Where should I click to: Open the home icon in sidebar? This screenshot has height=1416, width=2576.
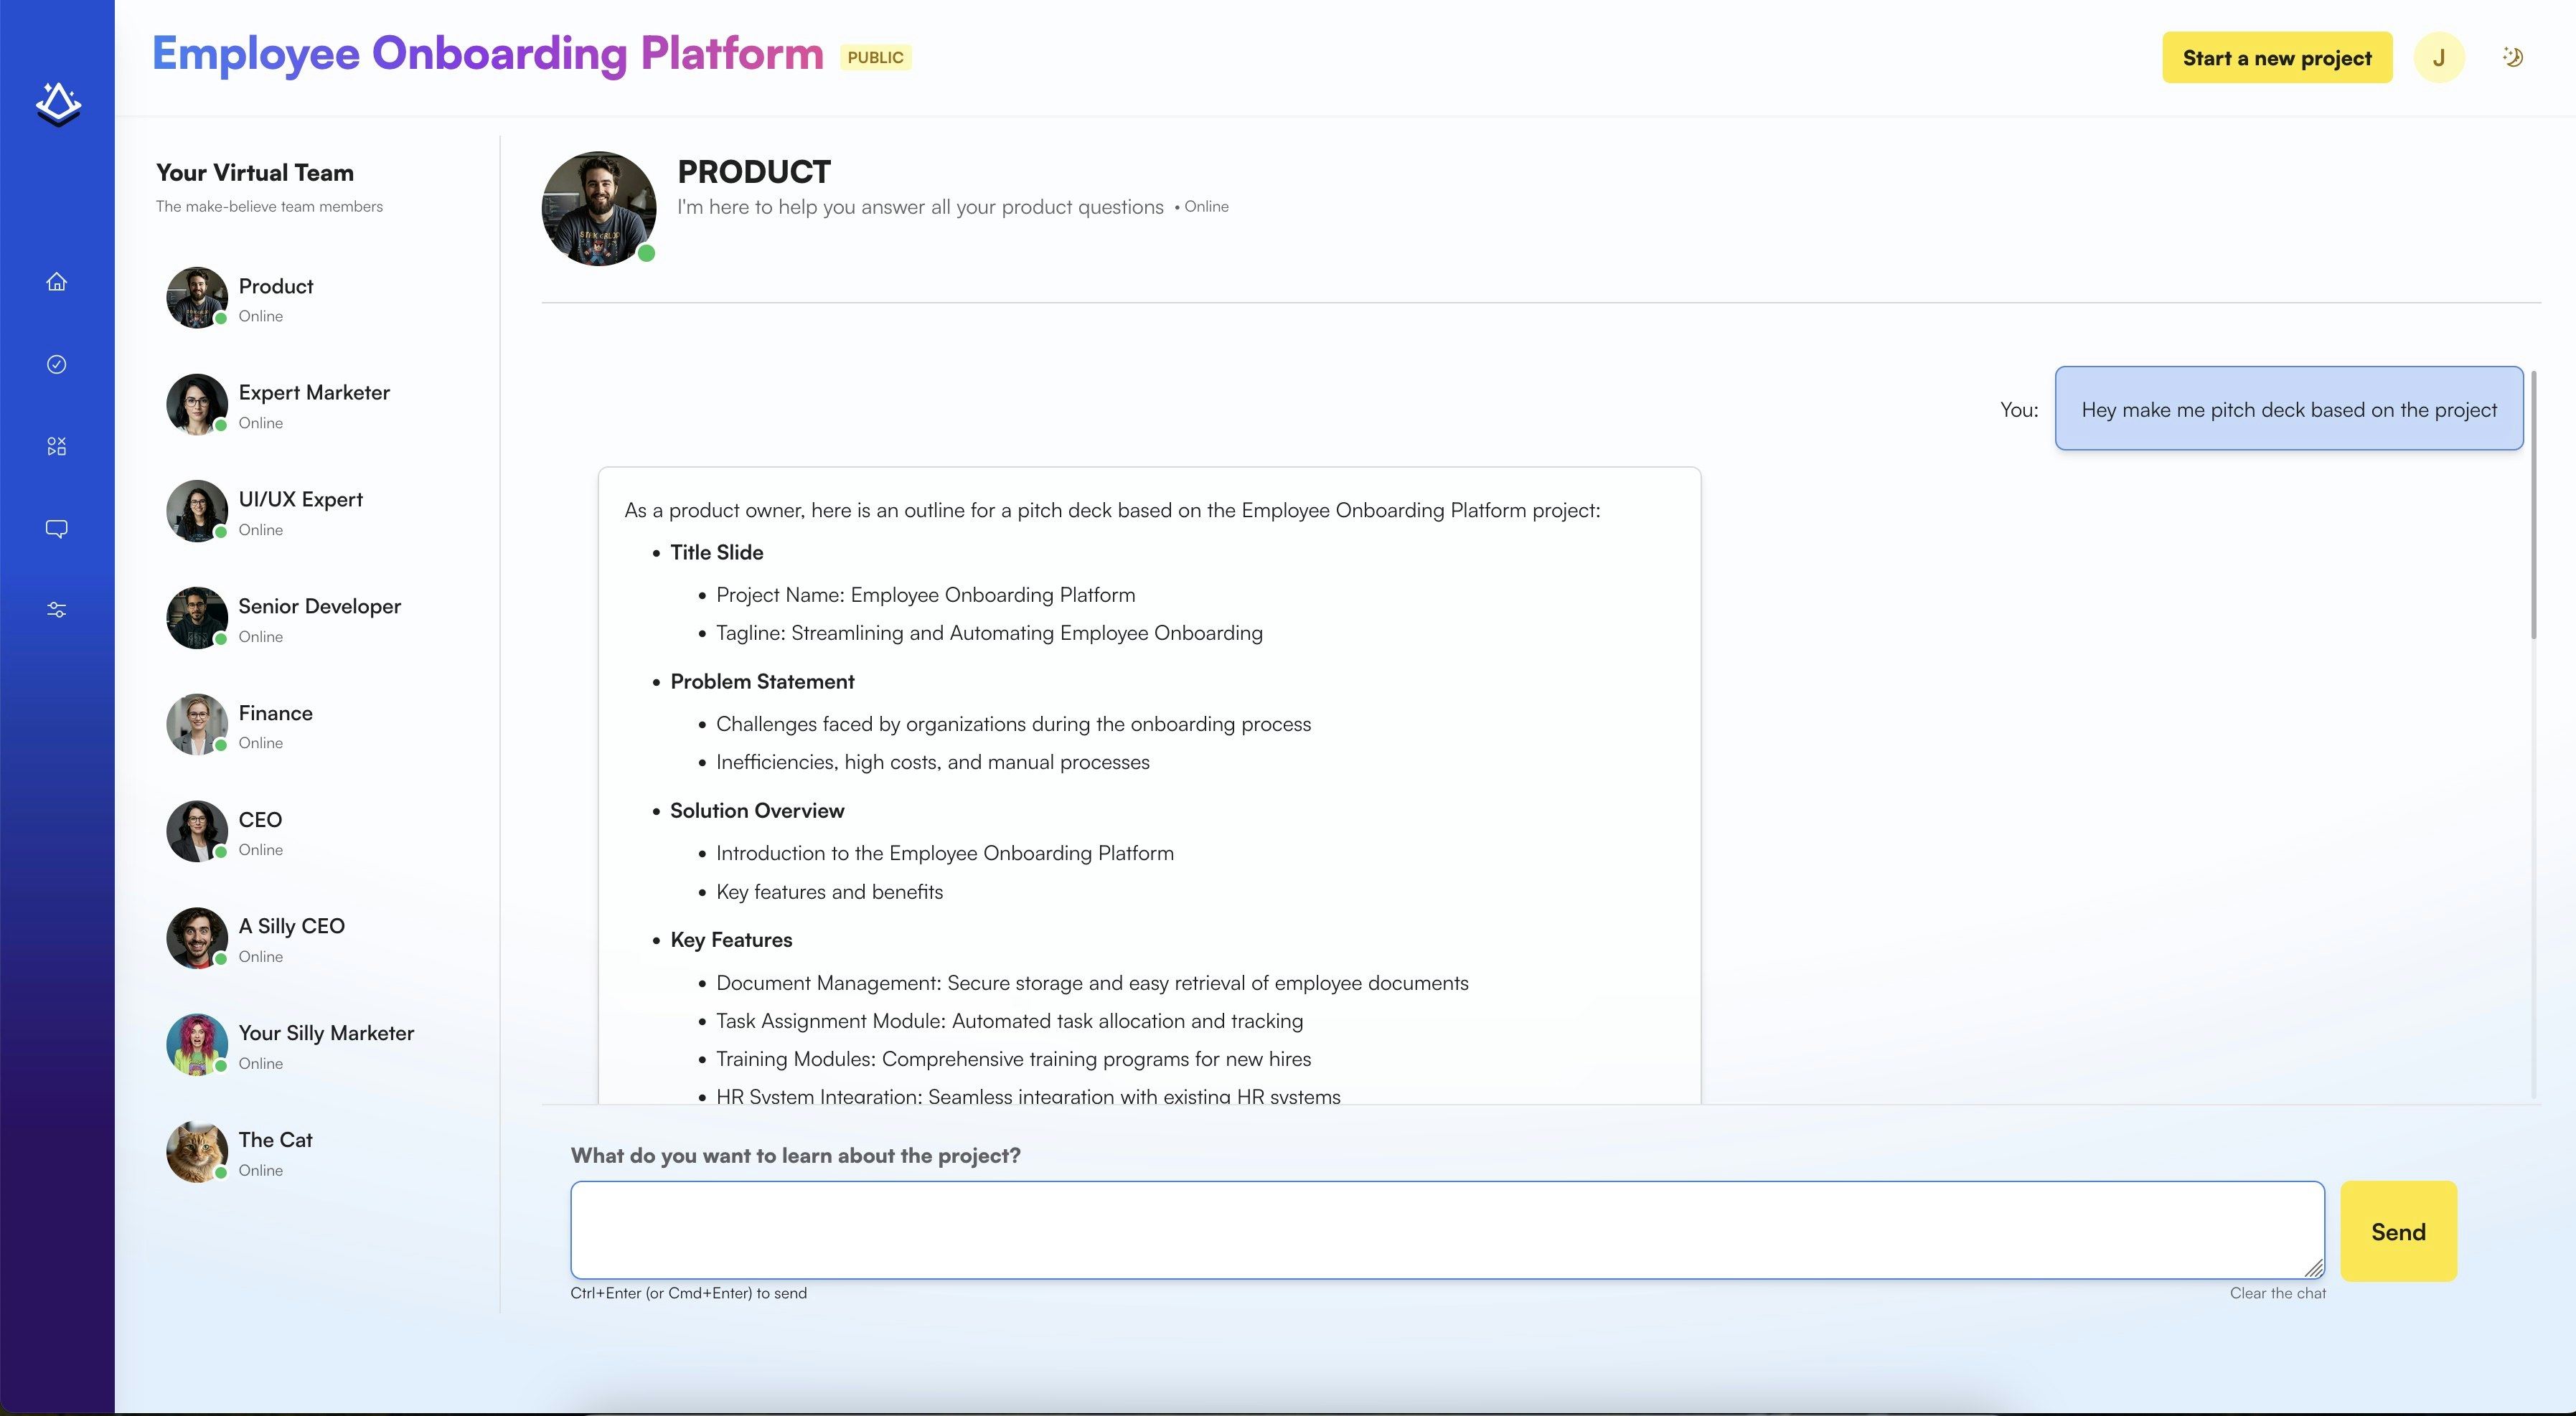57,282
